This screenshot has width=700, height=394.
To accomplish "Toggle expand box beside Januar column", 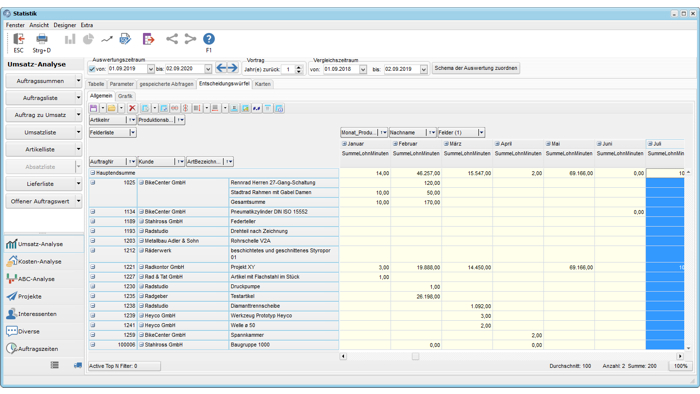I will (x=344, y=144).
